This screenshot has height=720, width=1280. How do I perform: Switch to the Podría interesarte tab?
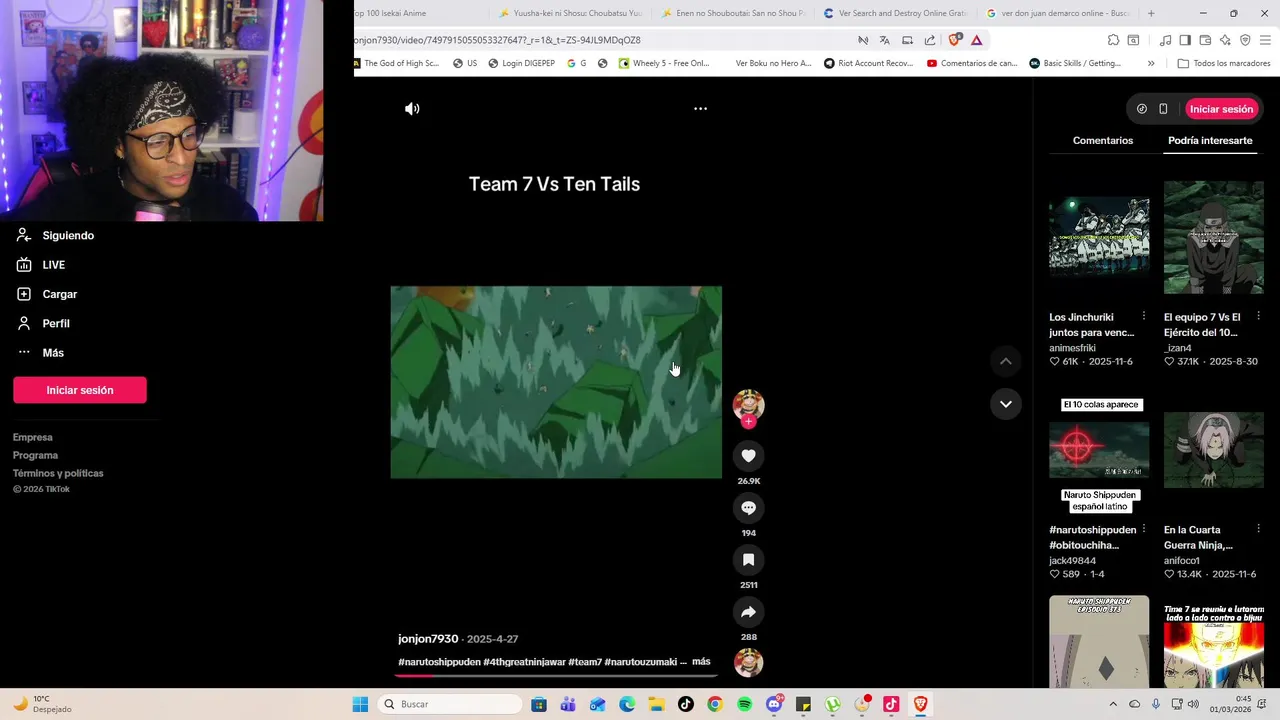coord(1210,141)
